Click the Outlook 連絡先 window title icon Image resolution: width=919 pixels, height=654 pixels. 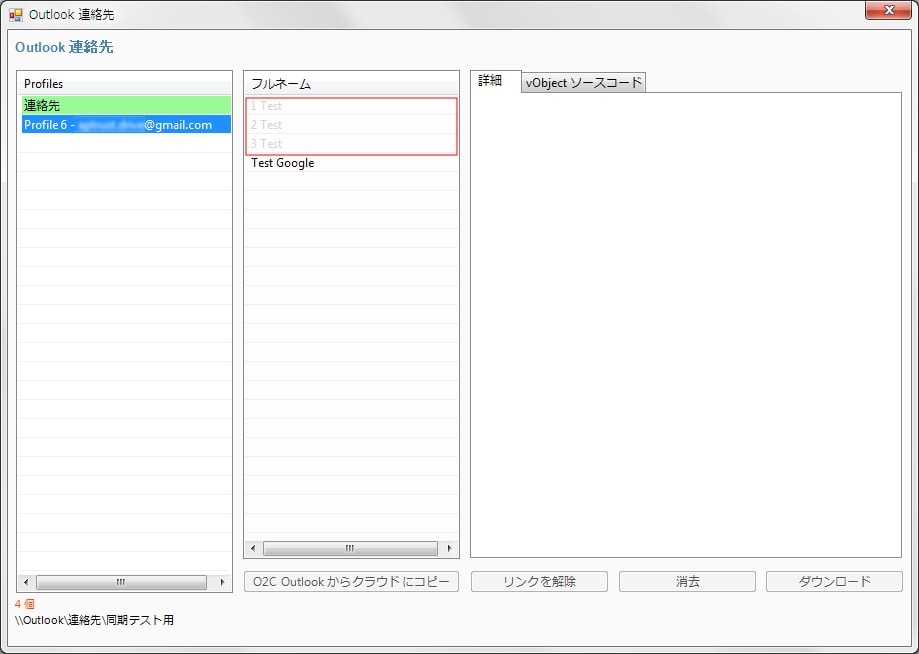point(16,15)
